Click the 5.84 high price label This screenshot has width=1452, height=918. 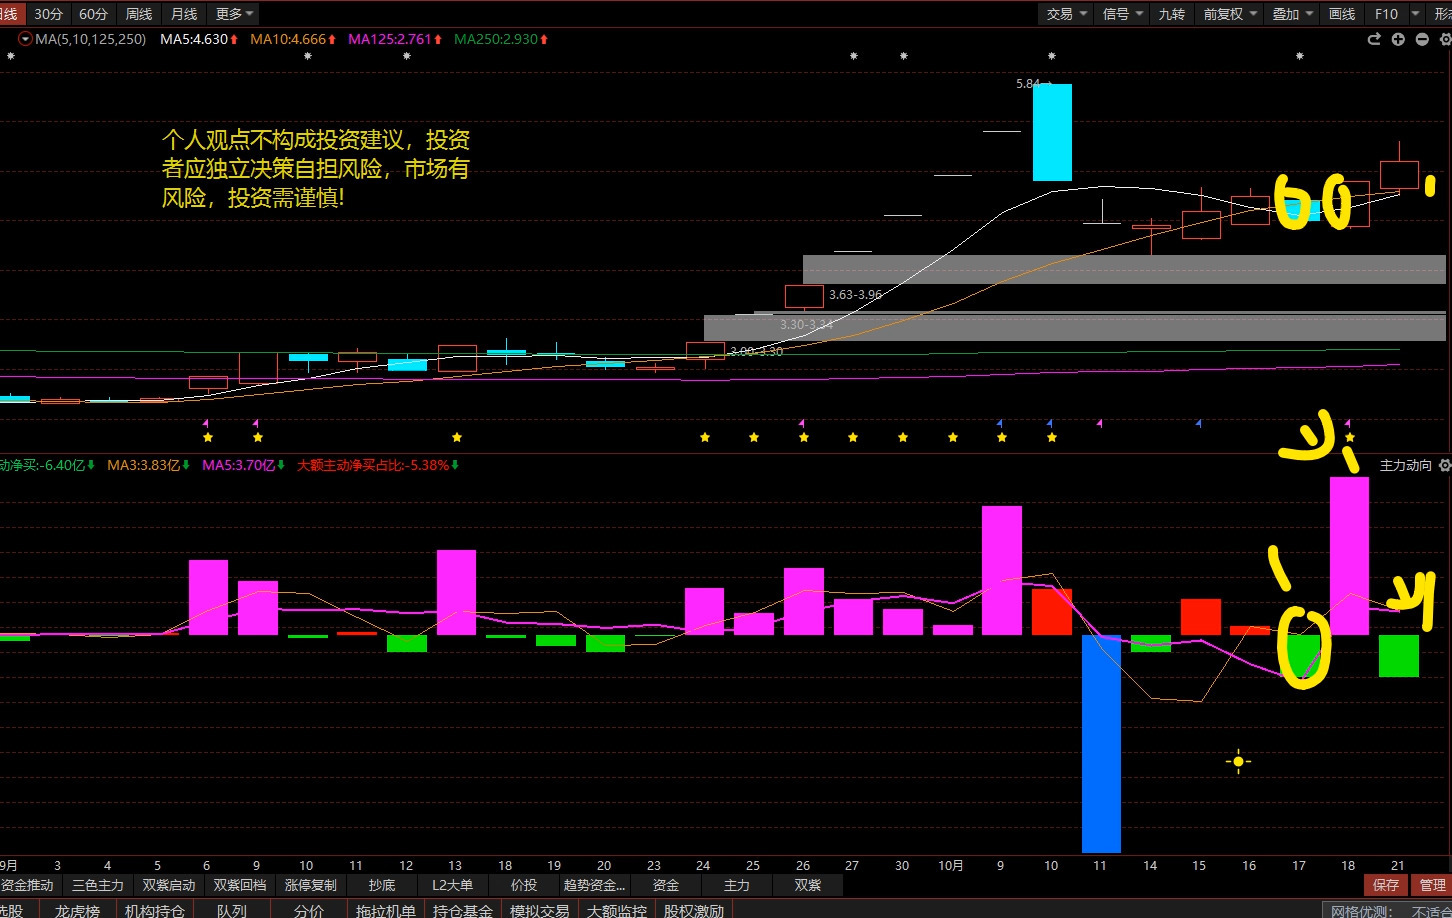pyautogui.click(x=1028, y=84)
